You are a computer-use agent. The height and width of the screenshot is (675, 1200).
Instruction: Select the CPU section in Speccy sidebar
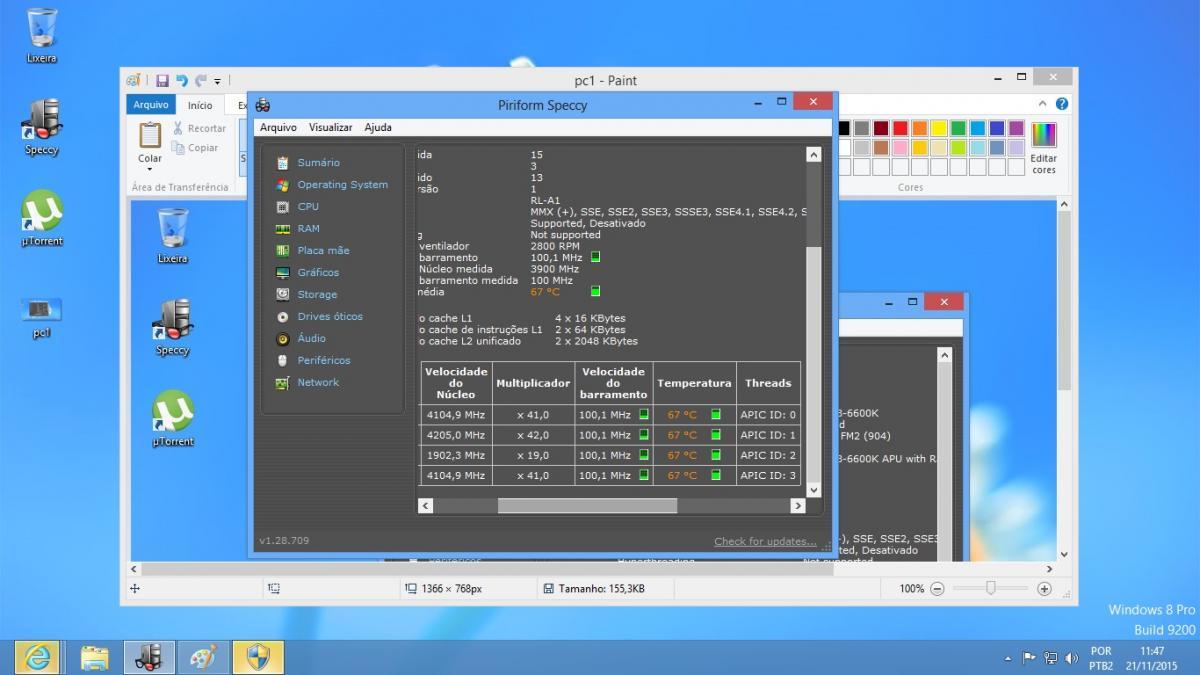coord(308,206)
